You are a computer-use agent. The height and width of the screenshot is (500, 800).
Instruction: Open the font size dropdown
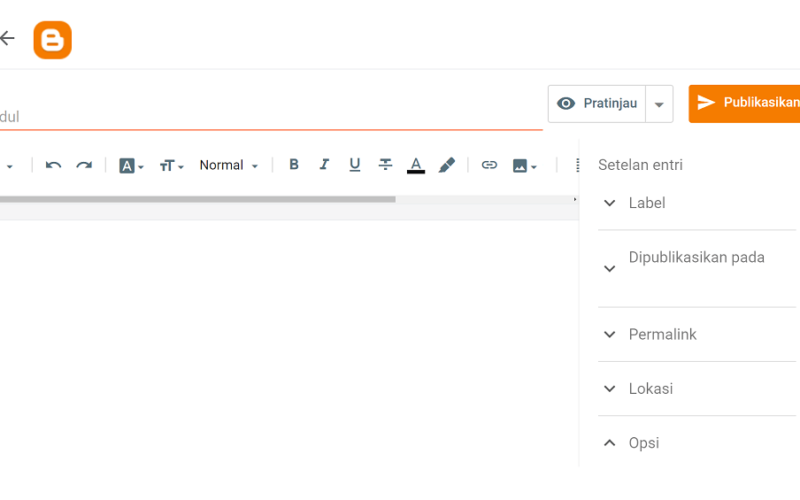click(x=171, y=166)
